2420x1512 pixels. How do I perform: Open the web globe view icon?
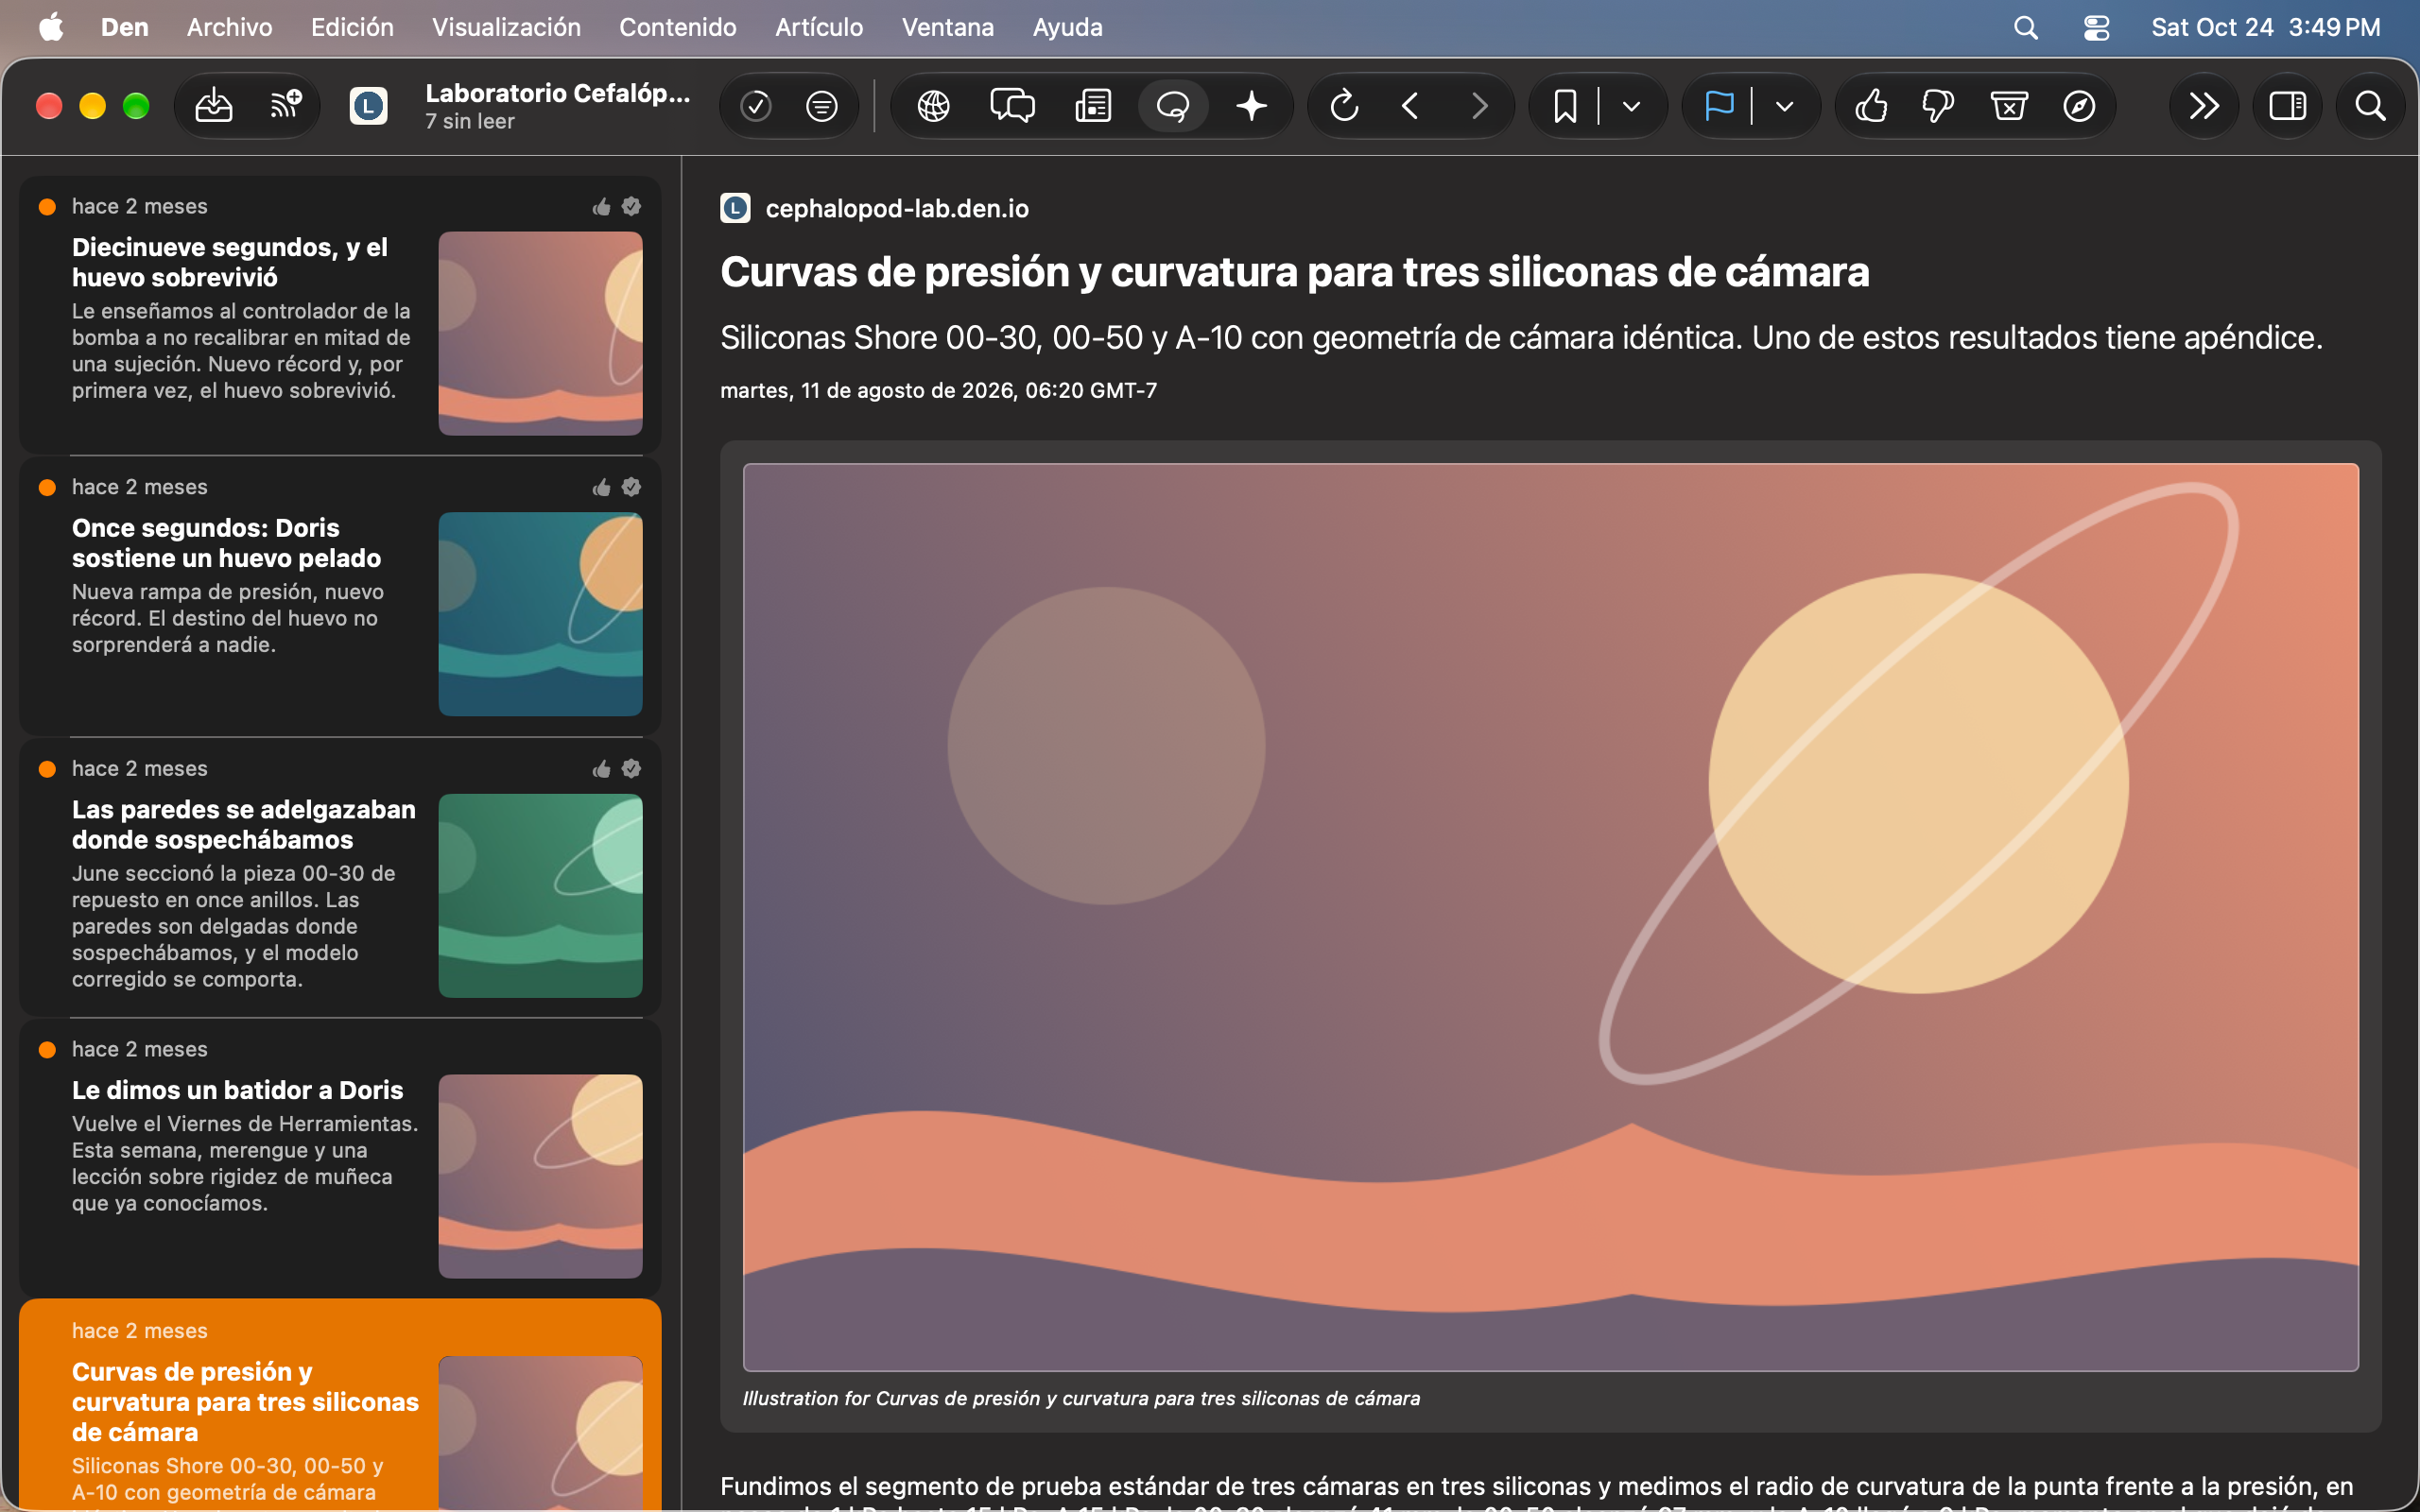pyautogui.click(x=933, y=106)
